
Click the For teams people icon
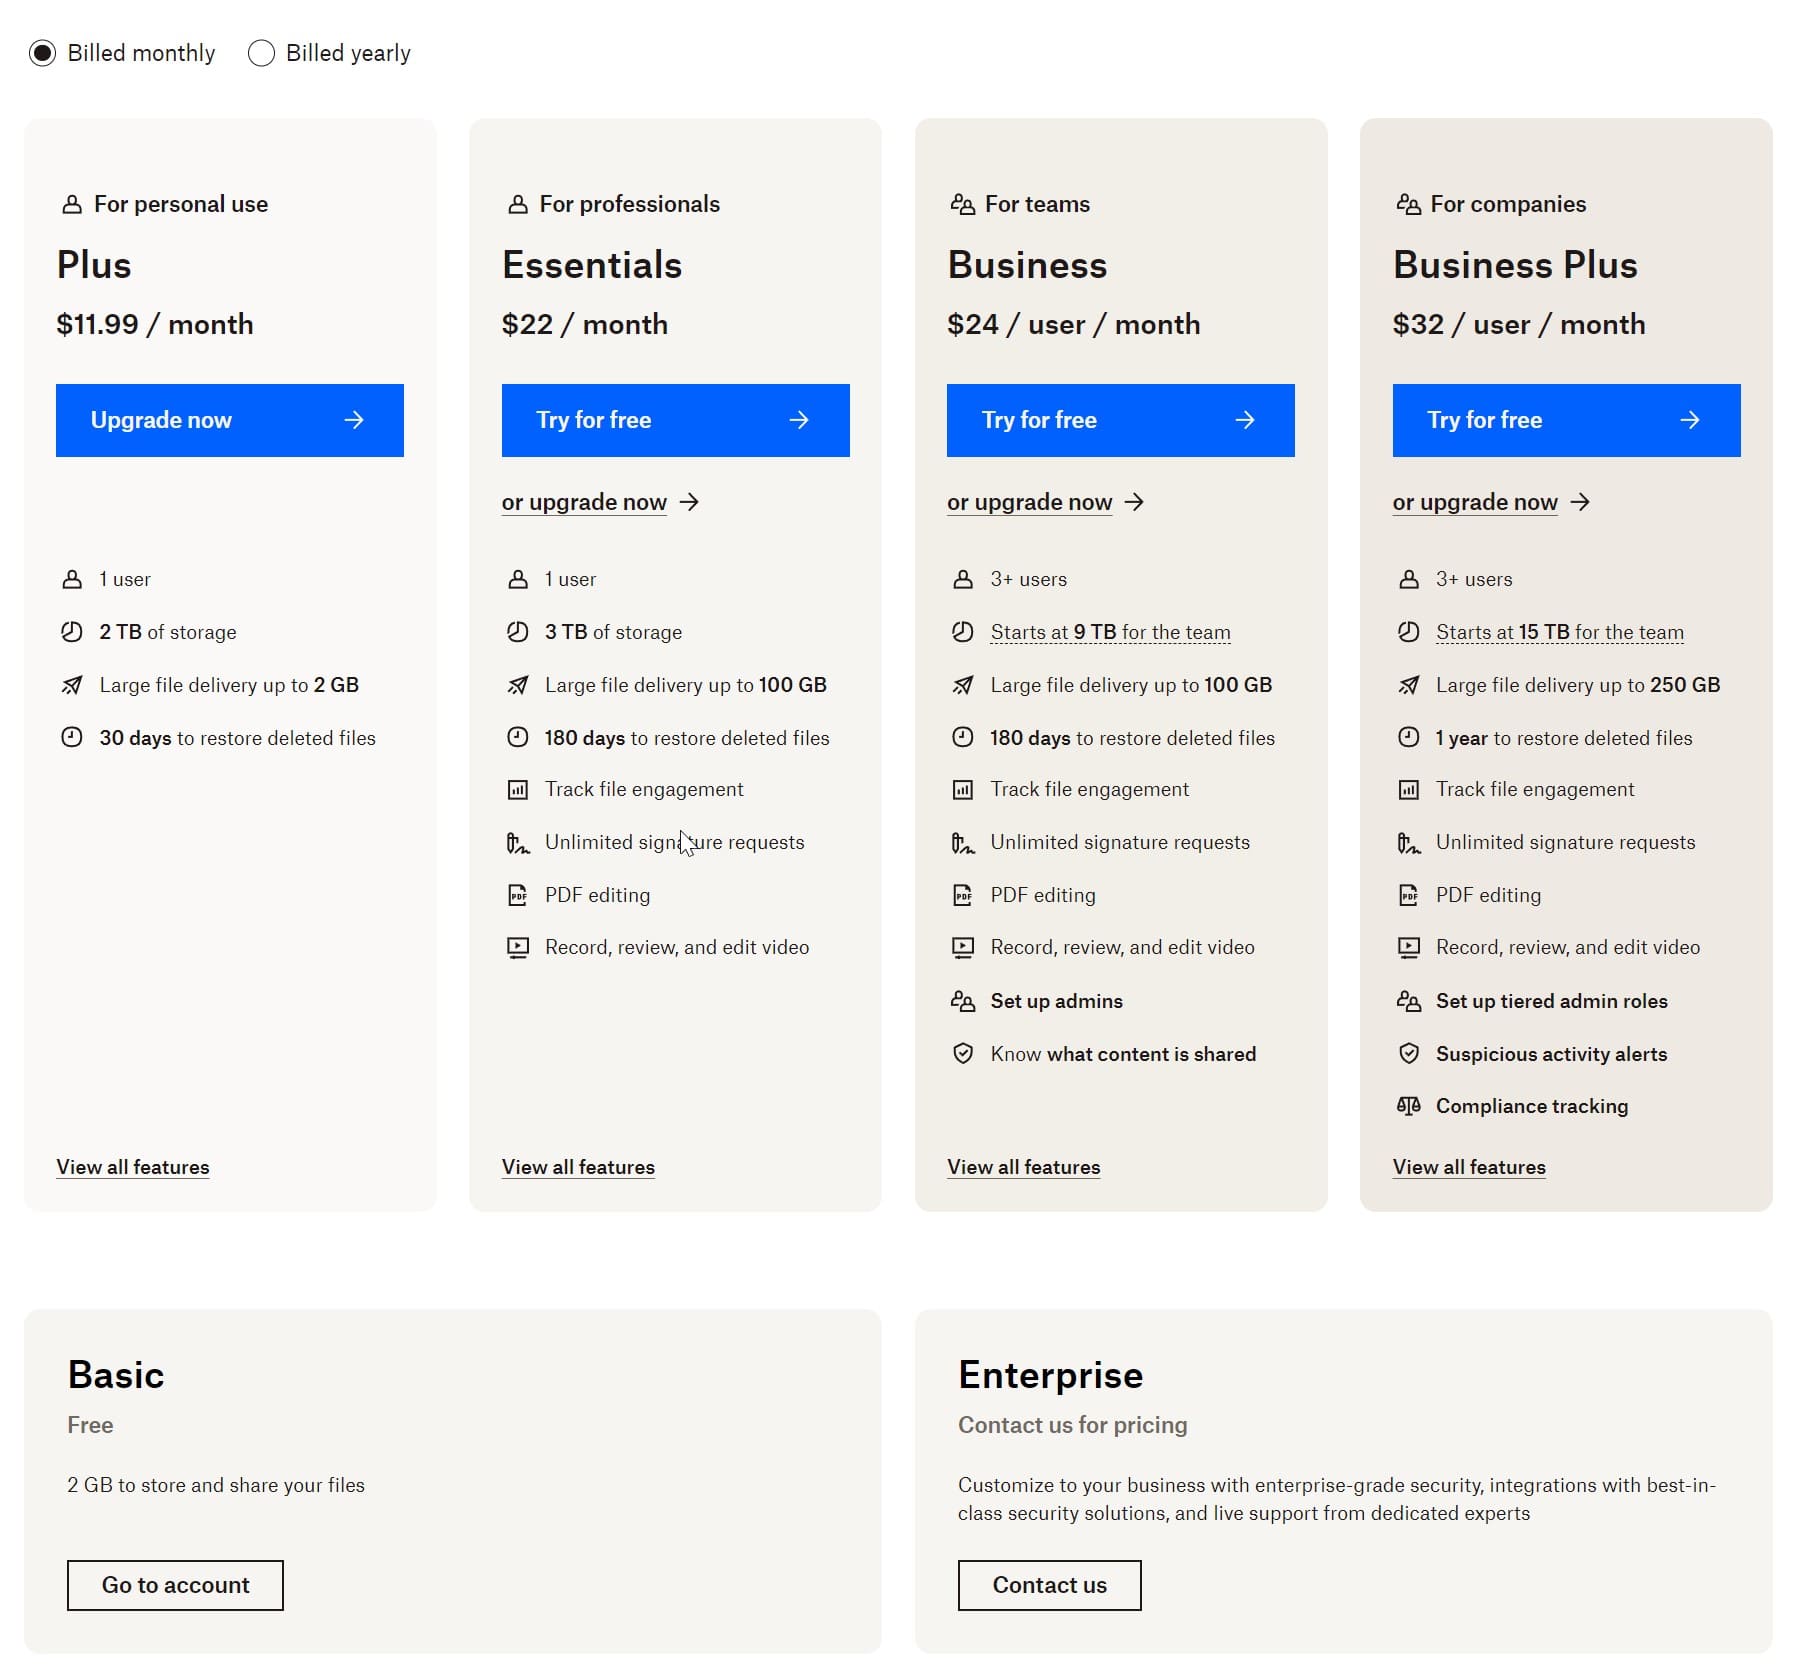pyautogui.click(x=963, y=203)
